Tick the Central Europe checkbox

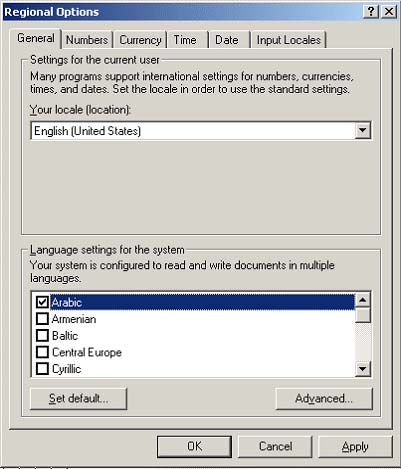42,352
